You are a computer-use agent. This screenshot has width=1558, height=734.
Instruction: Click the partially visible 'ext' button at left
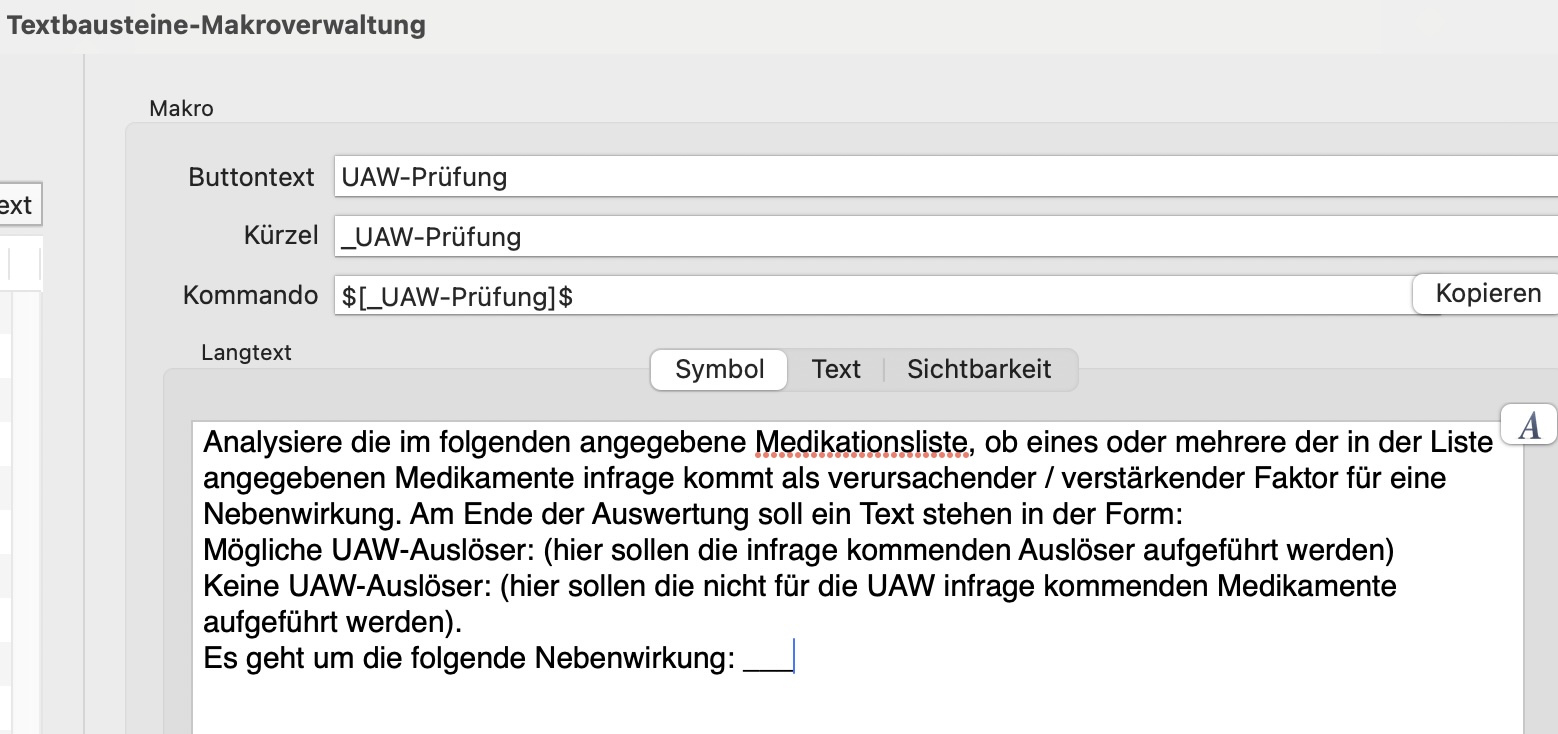pyautogui.click(x=18, y=205)
